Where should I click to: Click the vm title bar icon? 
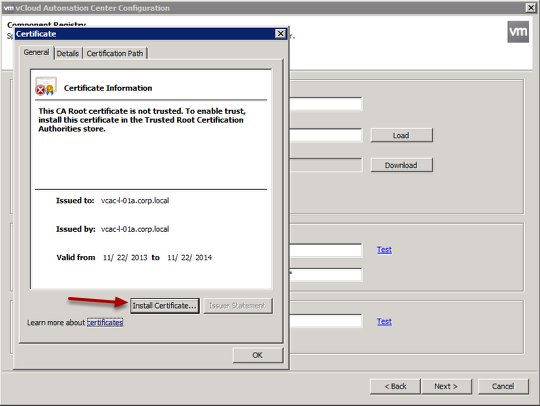(8, 8)
